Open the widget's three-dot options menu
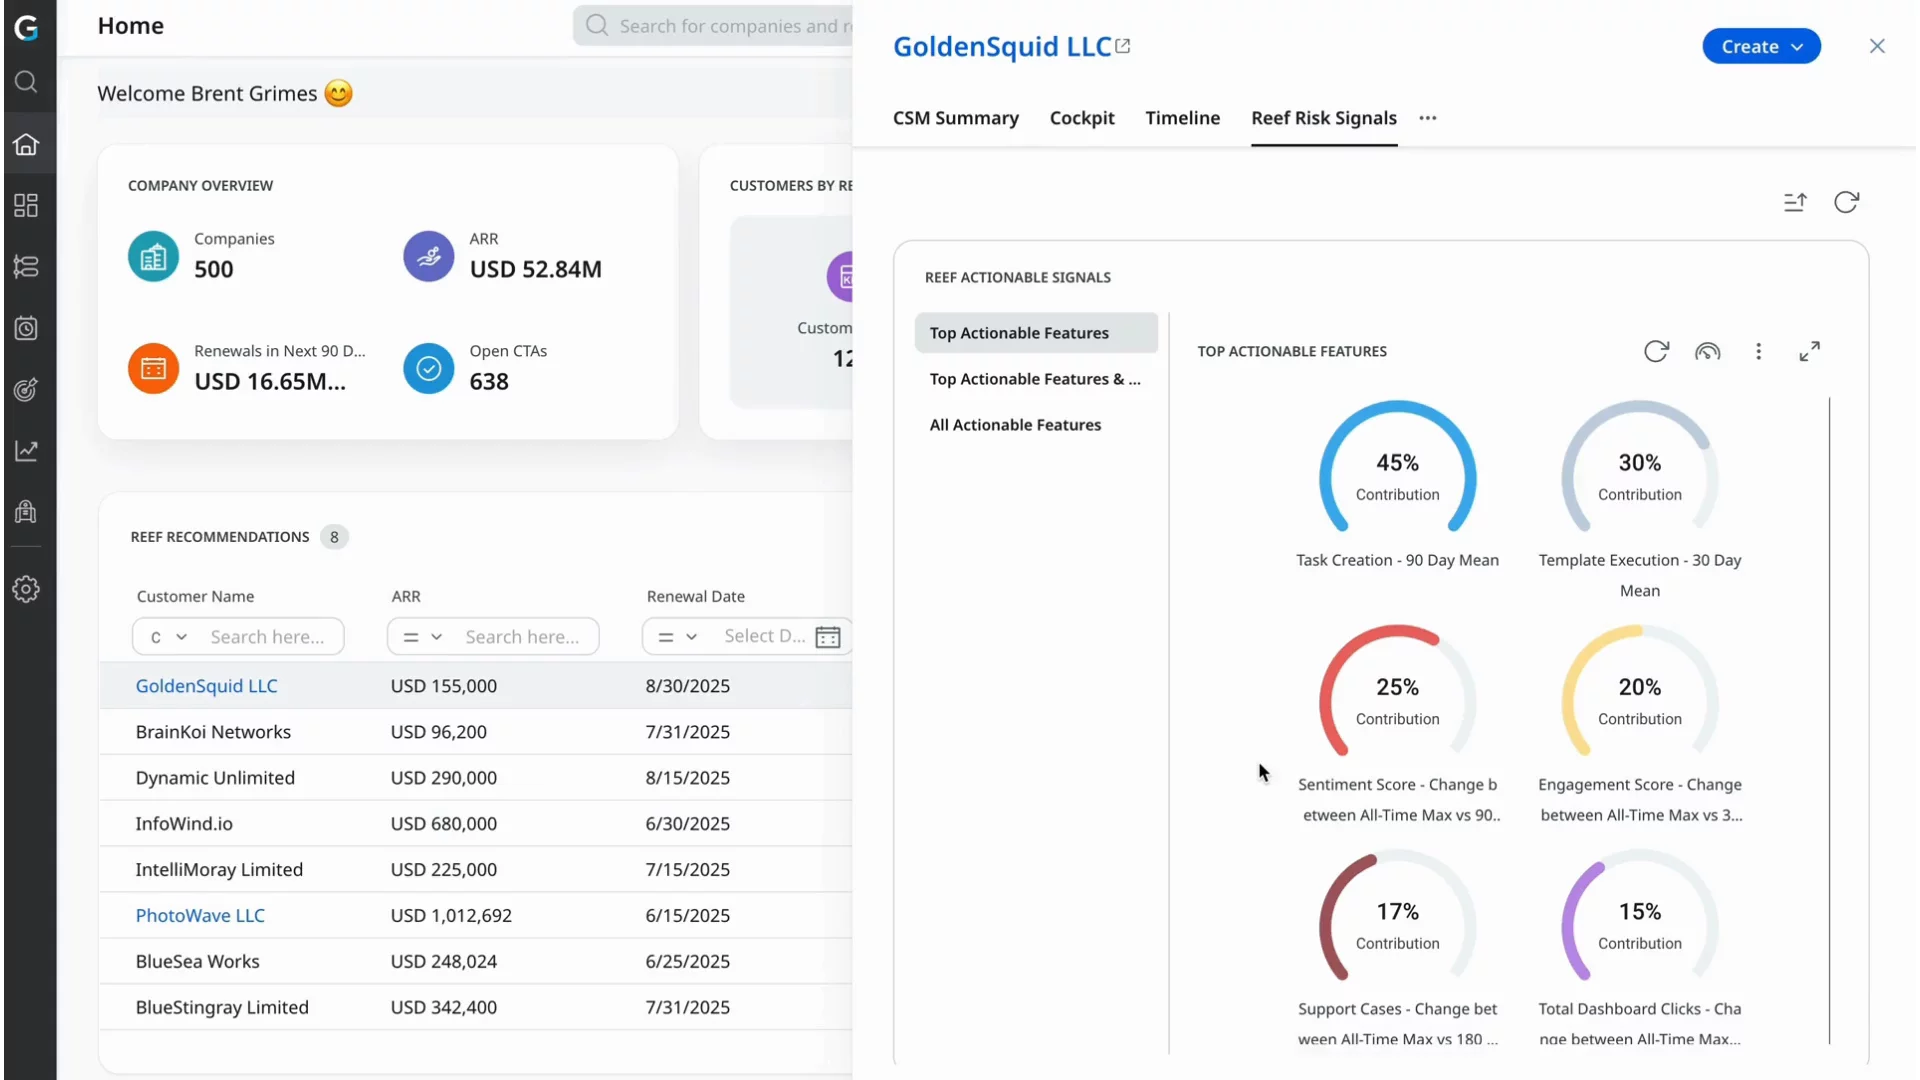 [x=1758, y=352]
